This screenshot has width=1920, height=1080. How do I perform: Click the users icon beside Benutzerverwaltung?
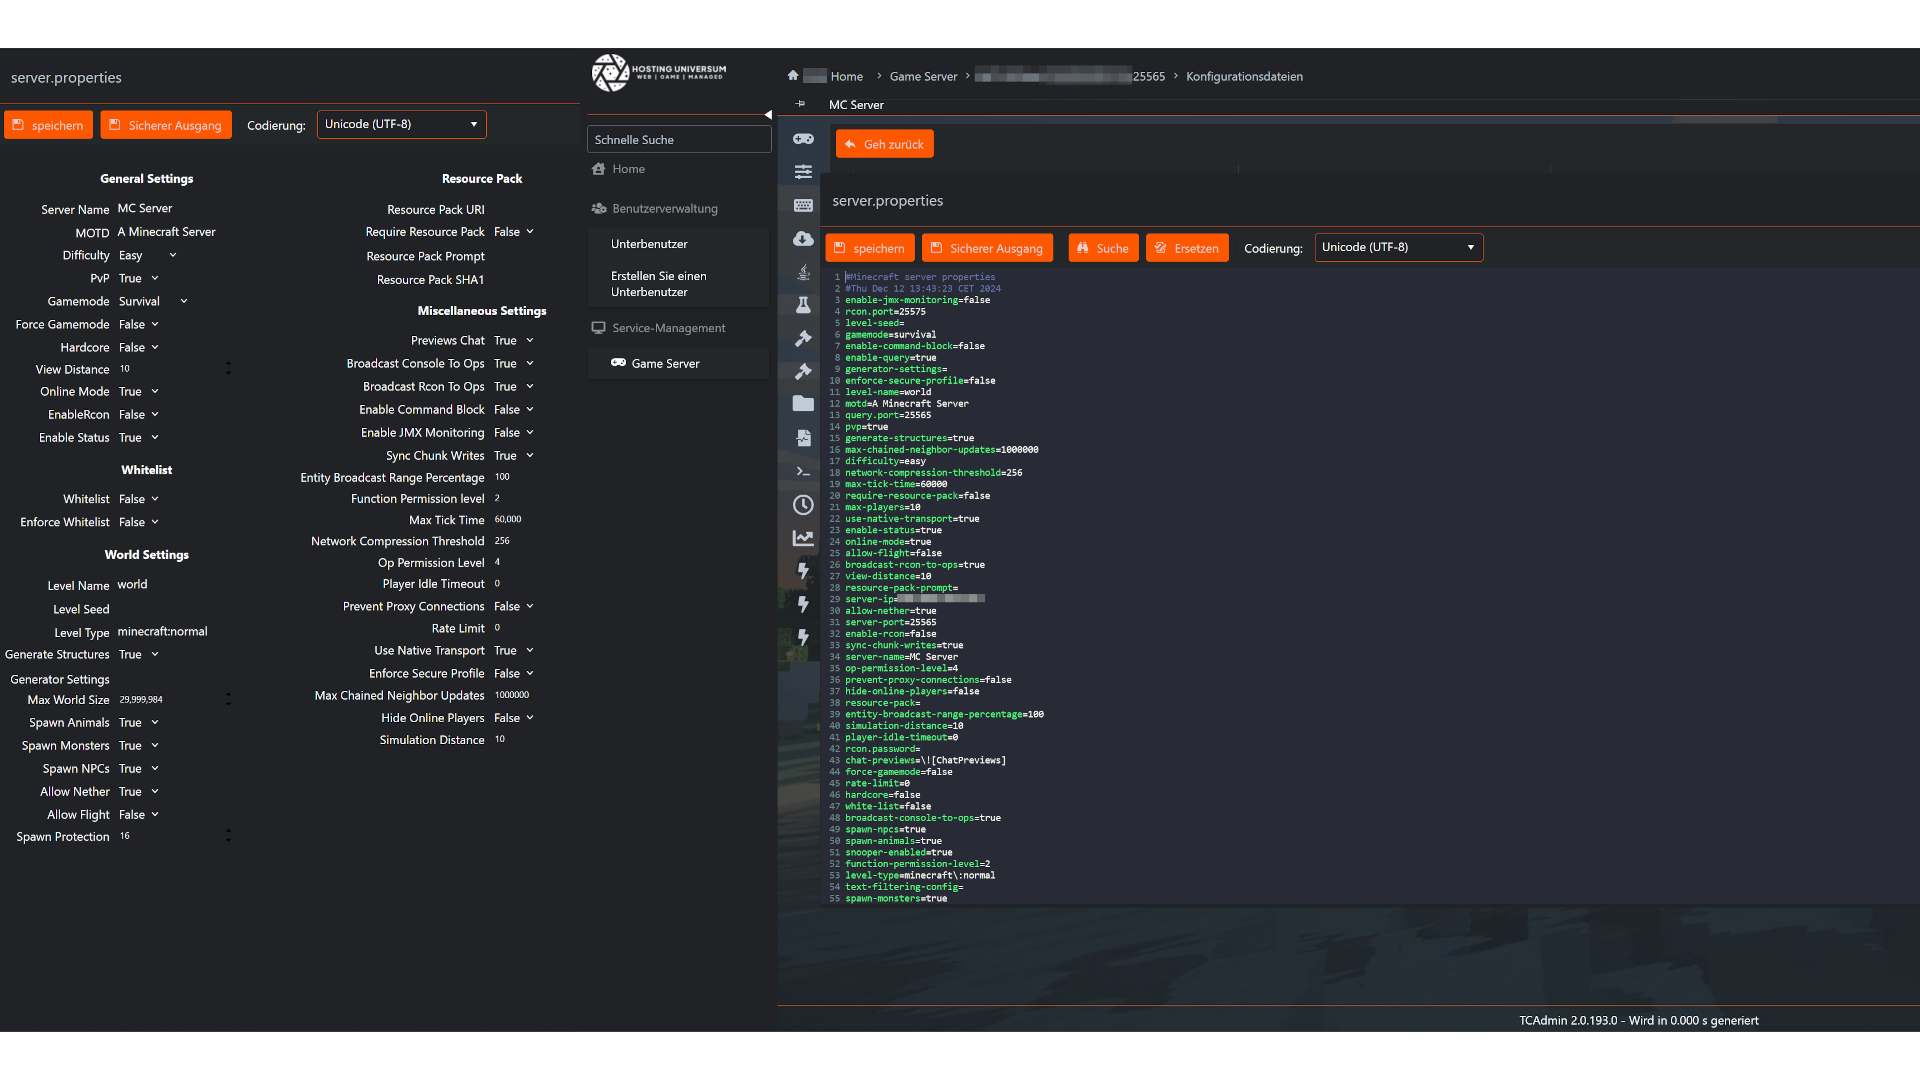pyautogui.click(x=599, y=209)
